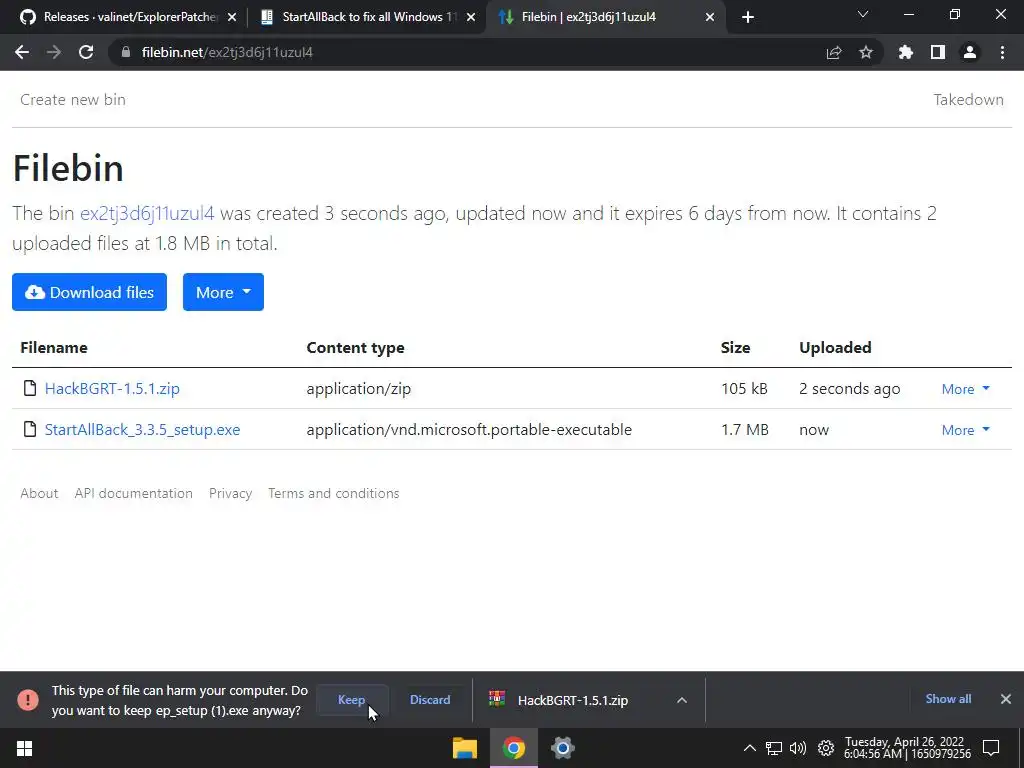This screenshot has width=1024, height=768.
Task: Open Chrome's three-dot menu
Action: click(1002, 52)
